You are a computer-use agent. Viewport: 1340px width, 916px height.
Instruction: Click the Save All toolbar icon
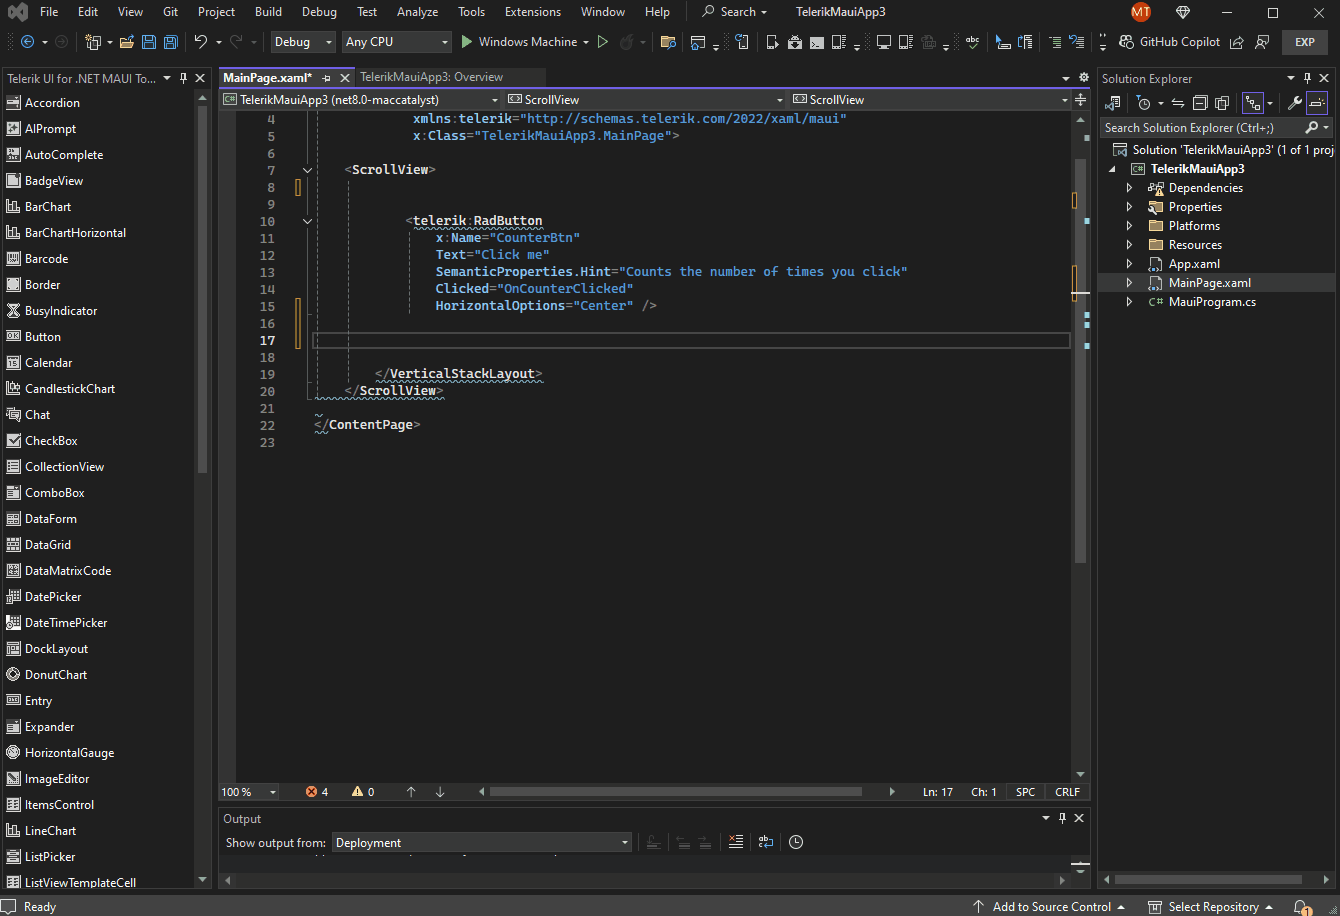[x=170, y=42]
